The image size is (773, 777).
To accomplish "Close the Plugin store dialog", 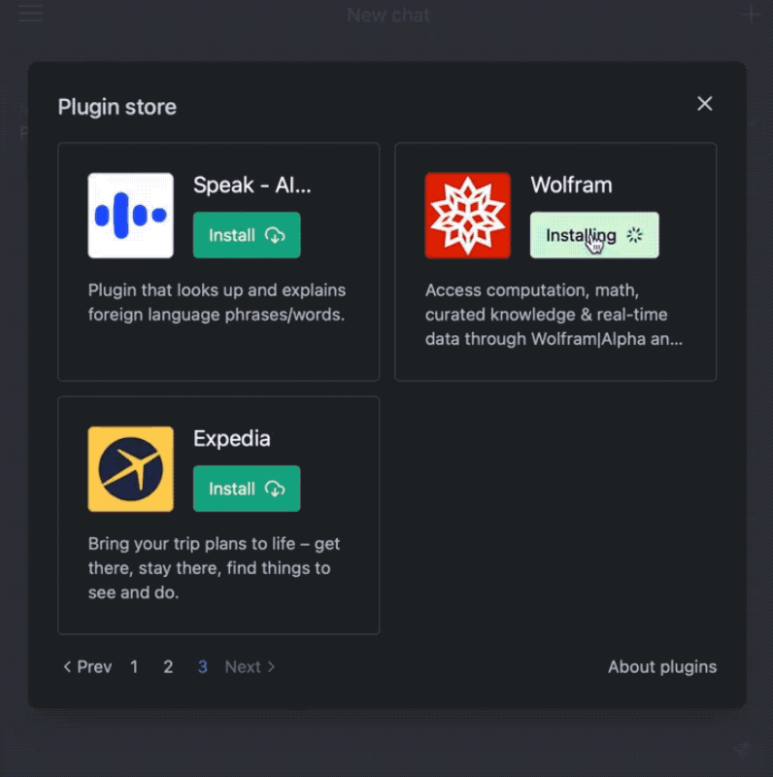I will (705, 104).
